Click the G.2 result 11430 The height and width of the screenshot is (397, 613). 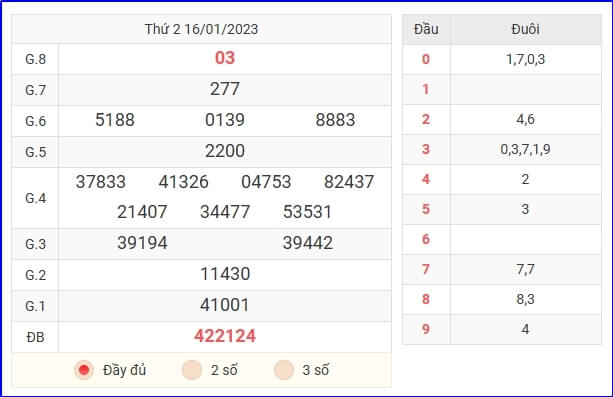pos(225,273)
